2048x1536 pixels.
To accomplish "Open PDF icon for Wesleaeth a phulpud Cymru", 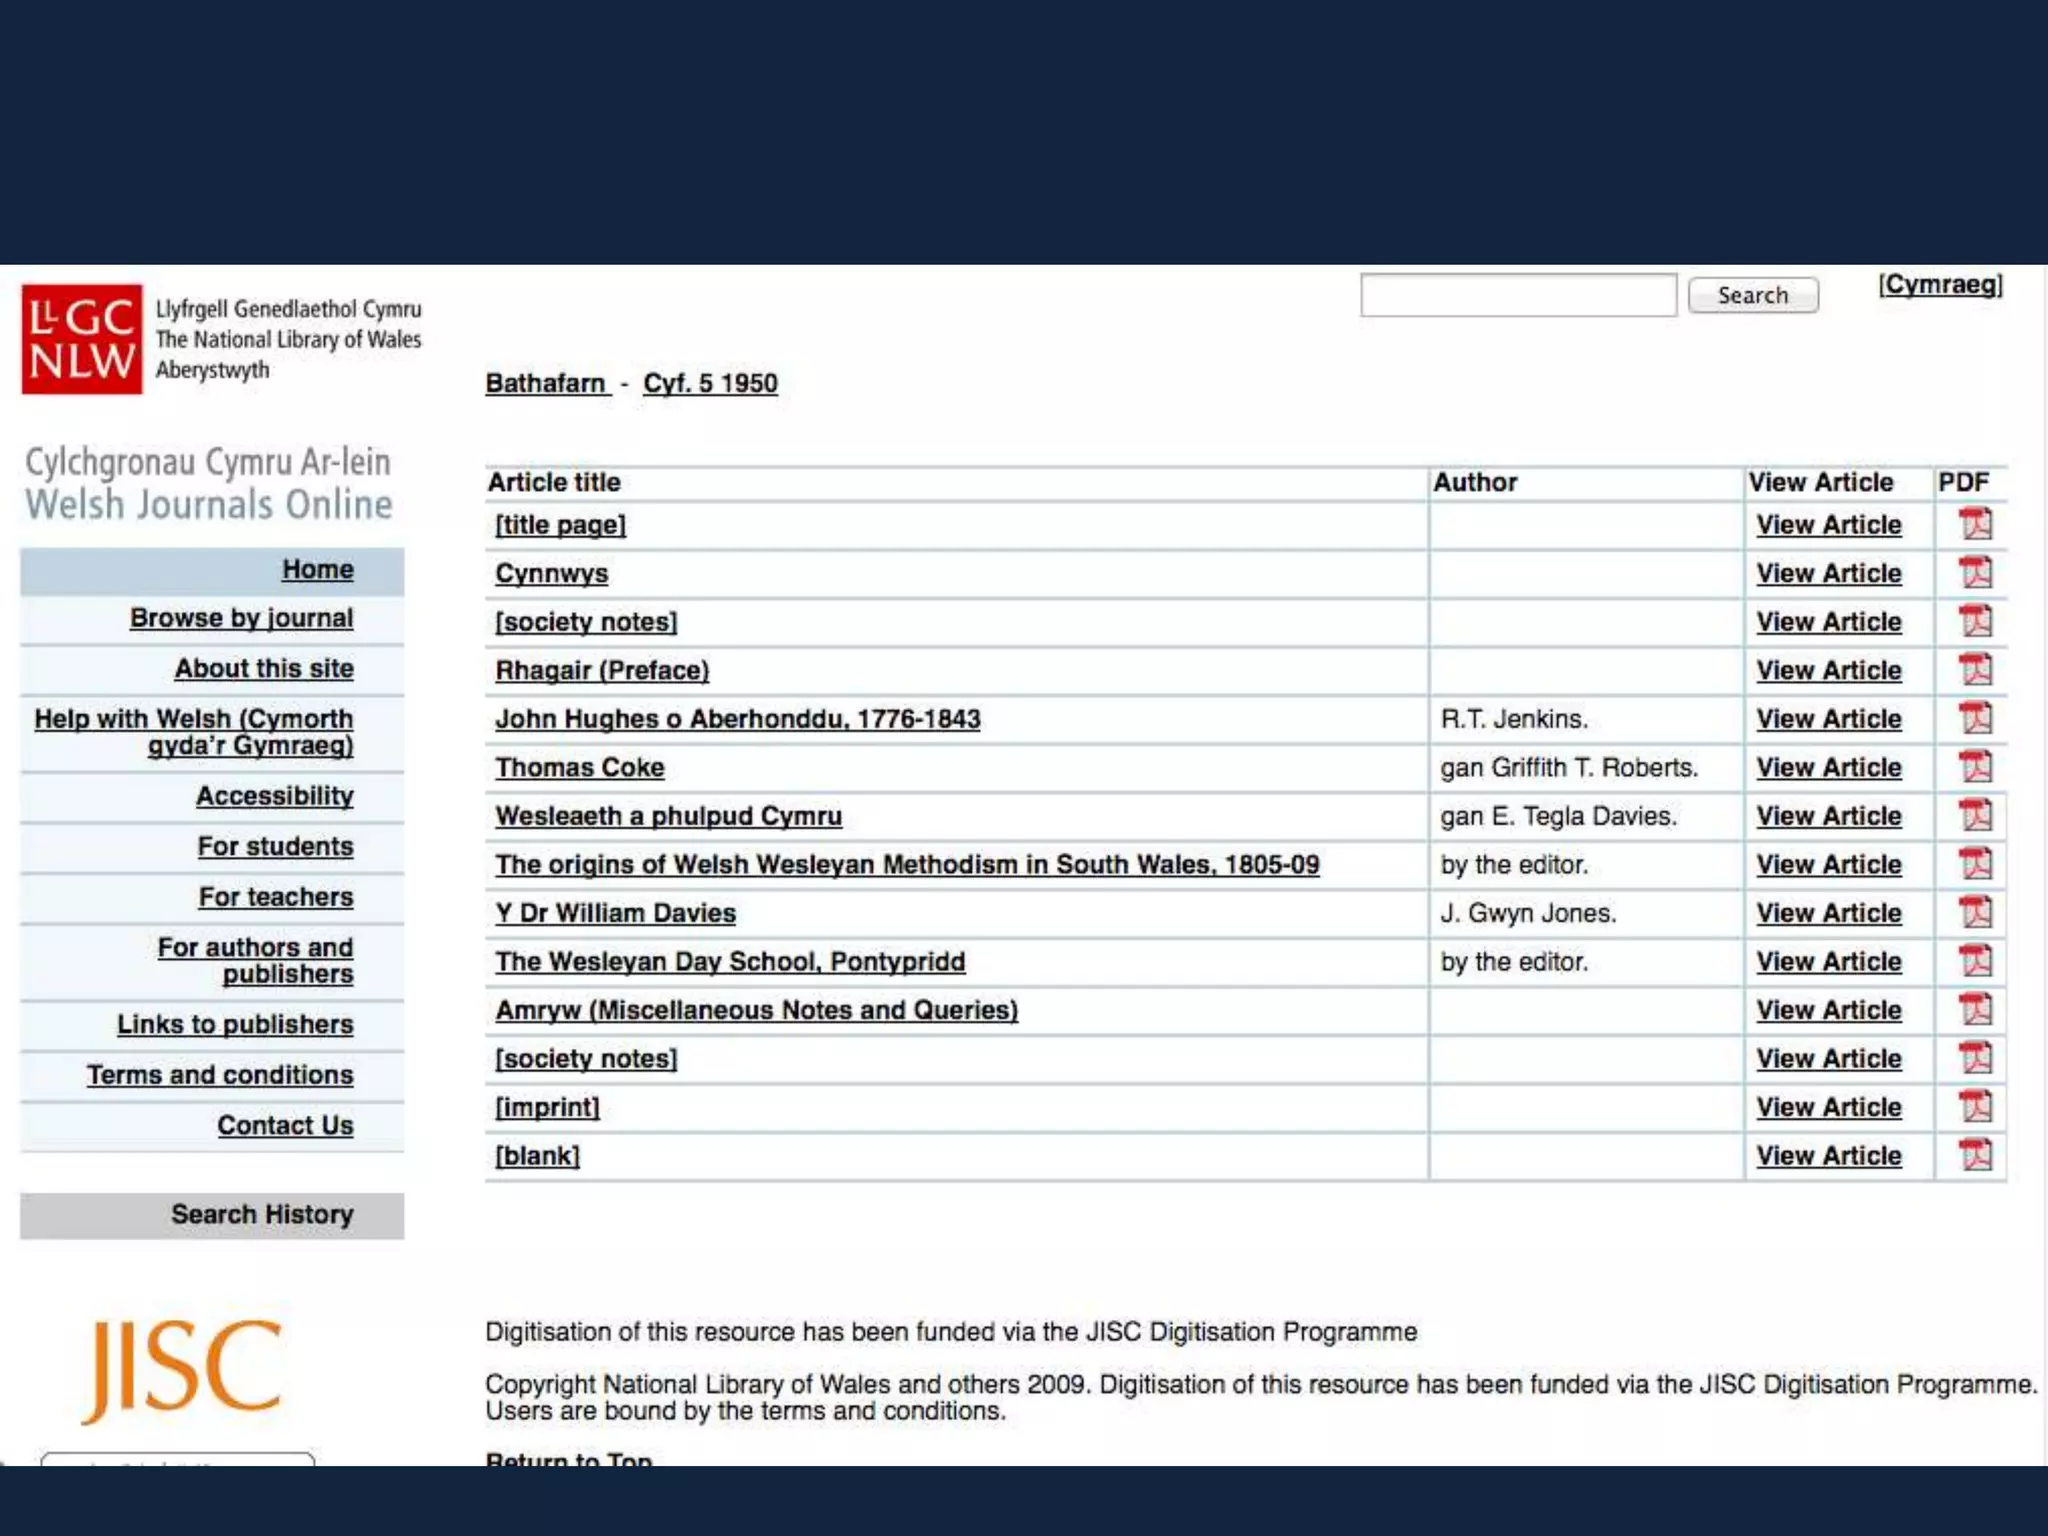I will tap(1975, 815).
